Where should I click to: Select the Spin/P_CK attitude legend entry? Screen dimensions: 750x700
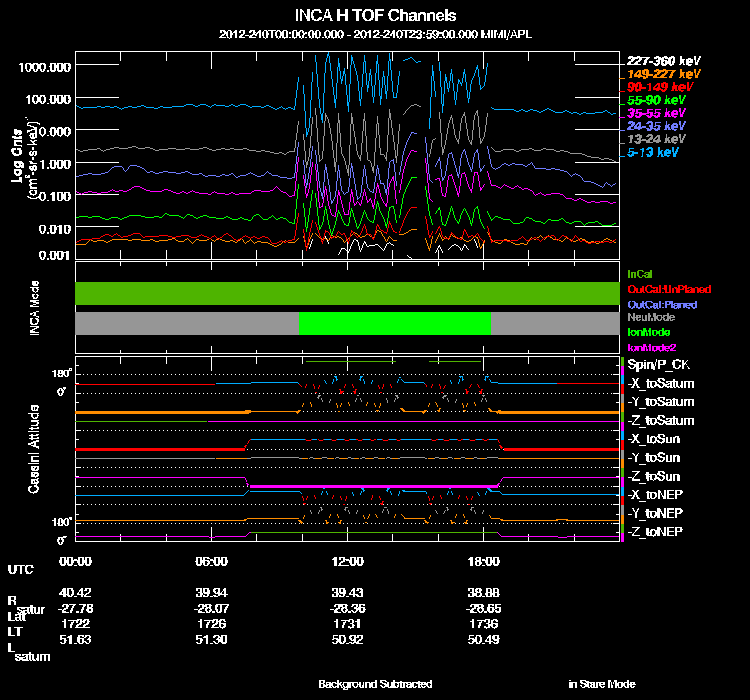coord(658,365)
